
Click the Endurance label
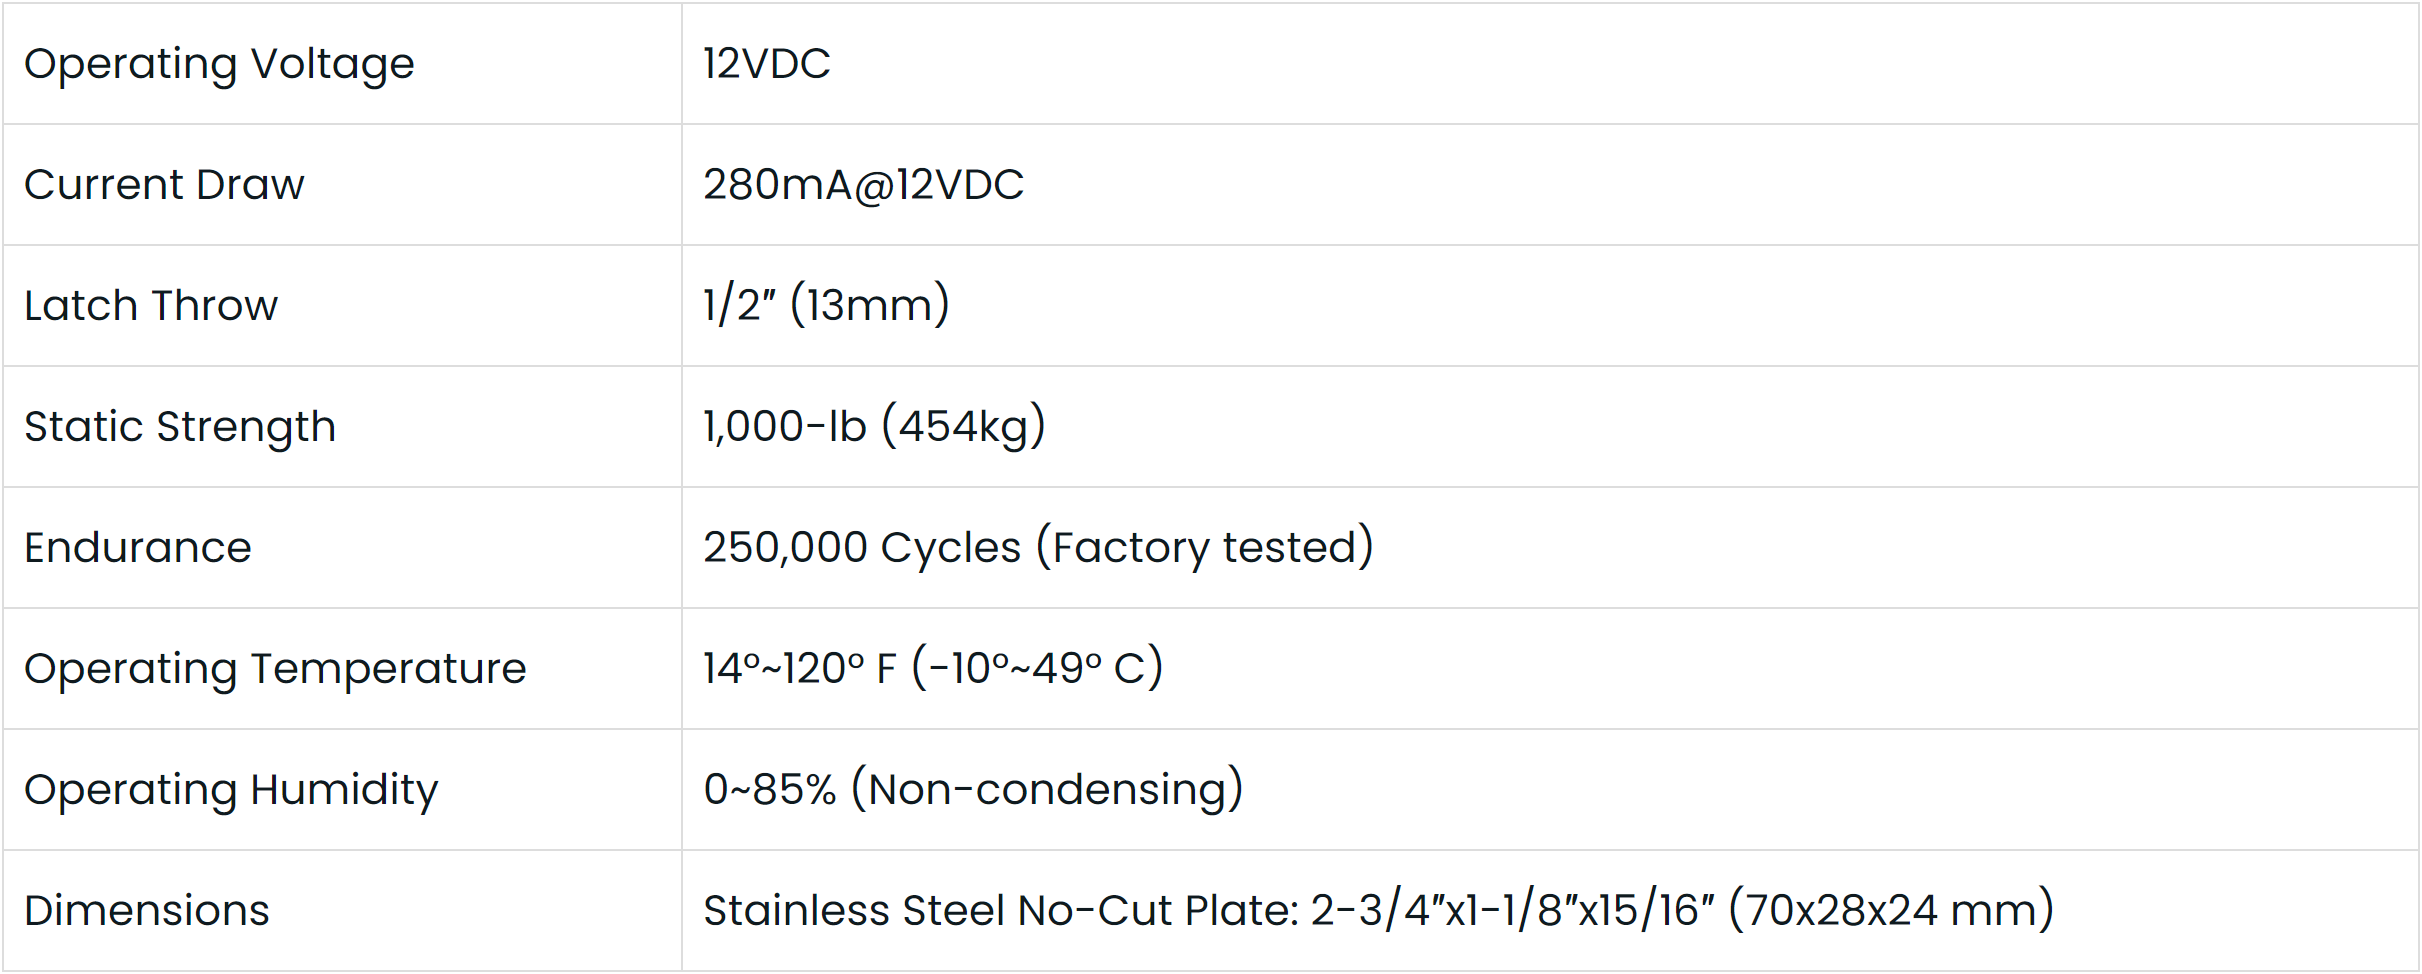(138, 548)
